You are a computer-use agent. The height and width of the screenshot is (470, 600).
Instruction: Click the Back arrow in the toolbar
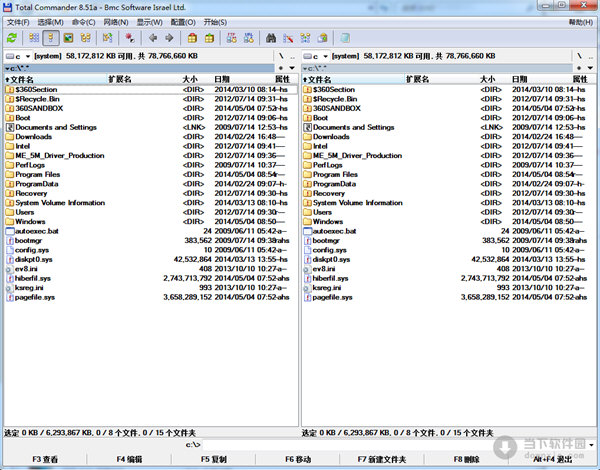[153, 37]
